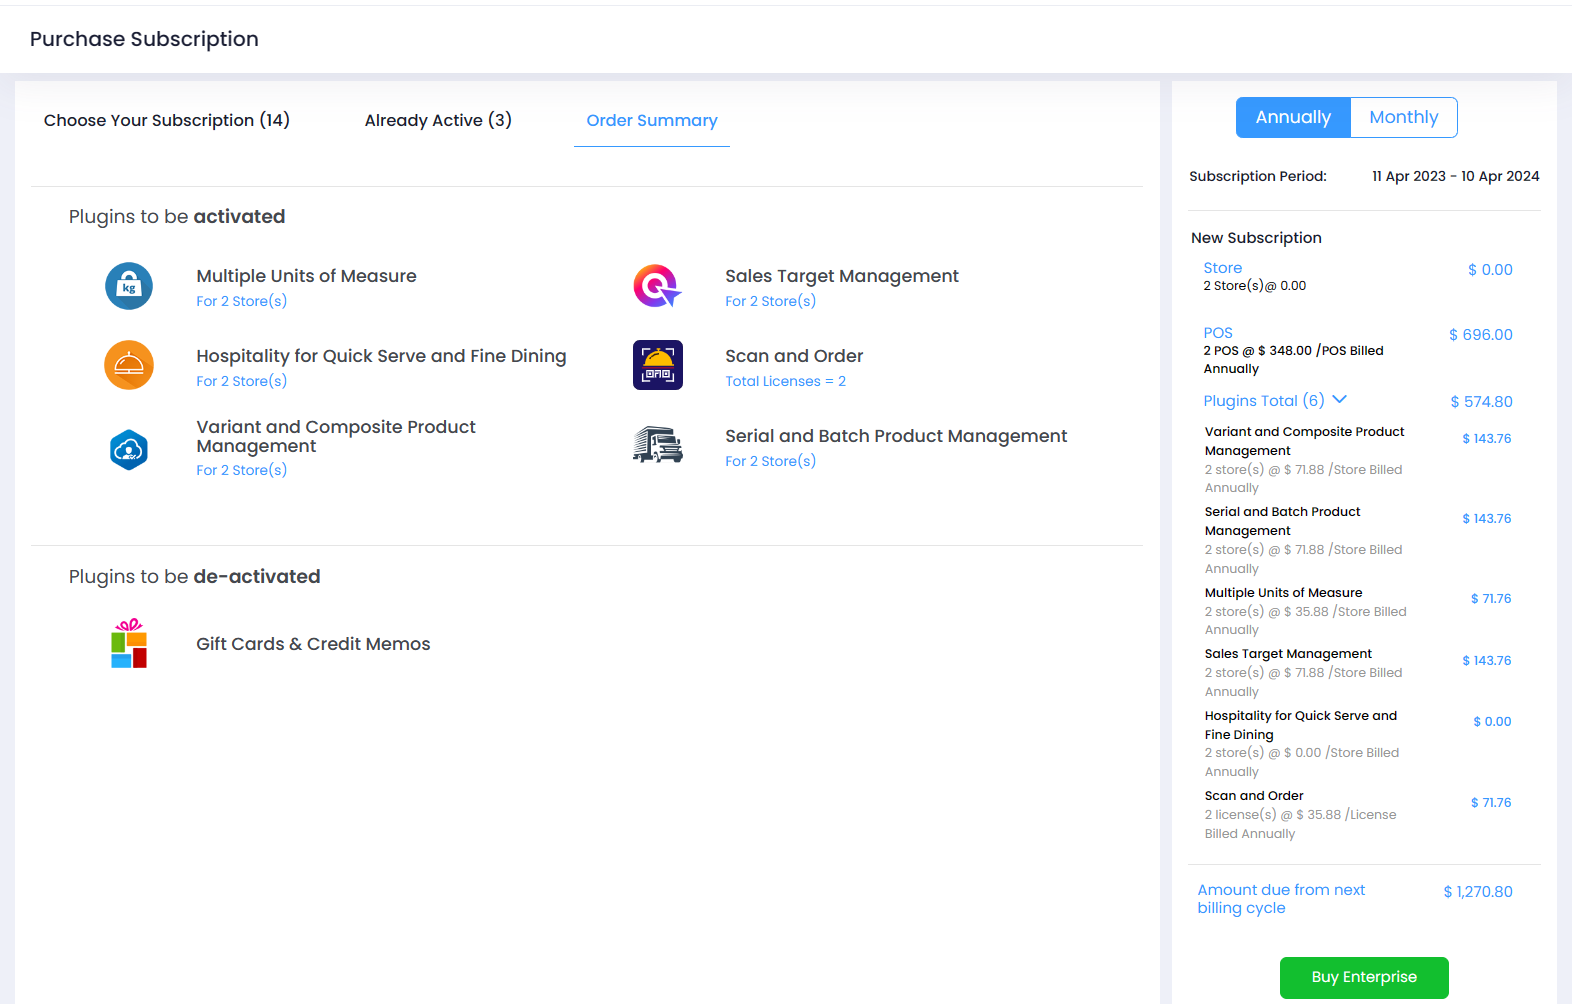Image resolution: width=1572 pixels, height=1004 pixels.
Task: Click Total Licenses = 2 under Scan and Order
Action: pyautogui.click(x=785, y=381)
